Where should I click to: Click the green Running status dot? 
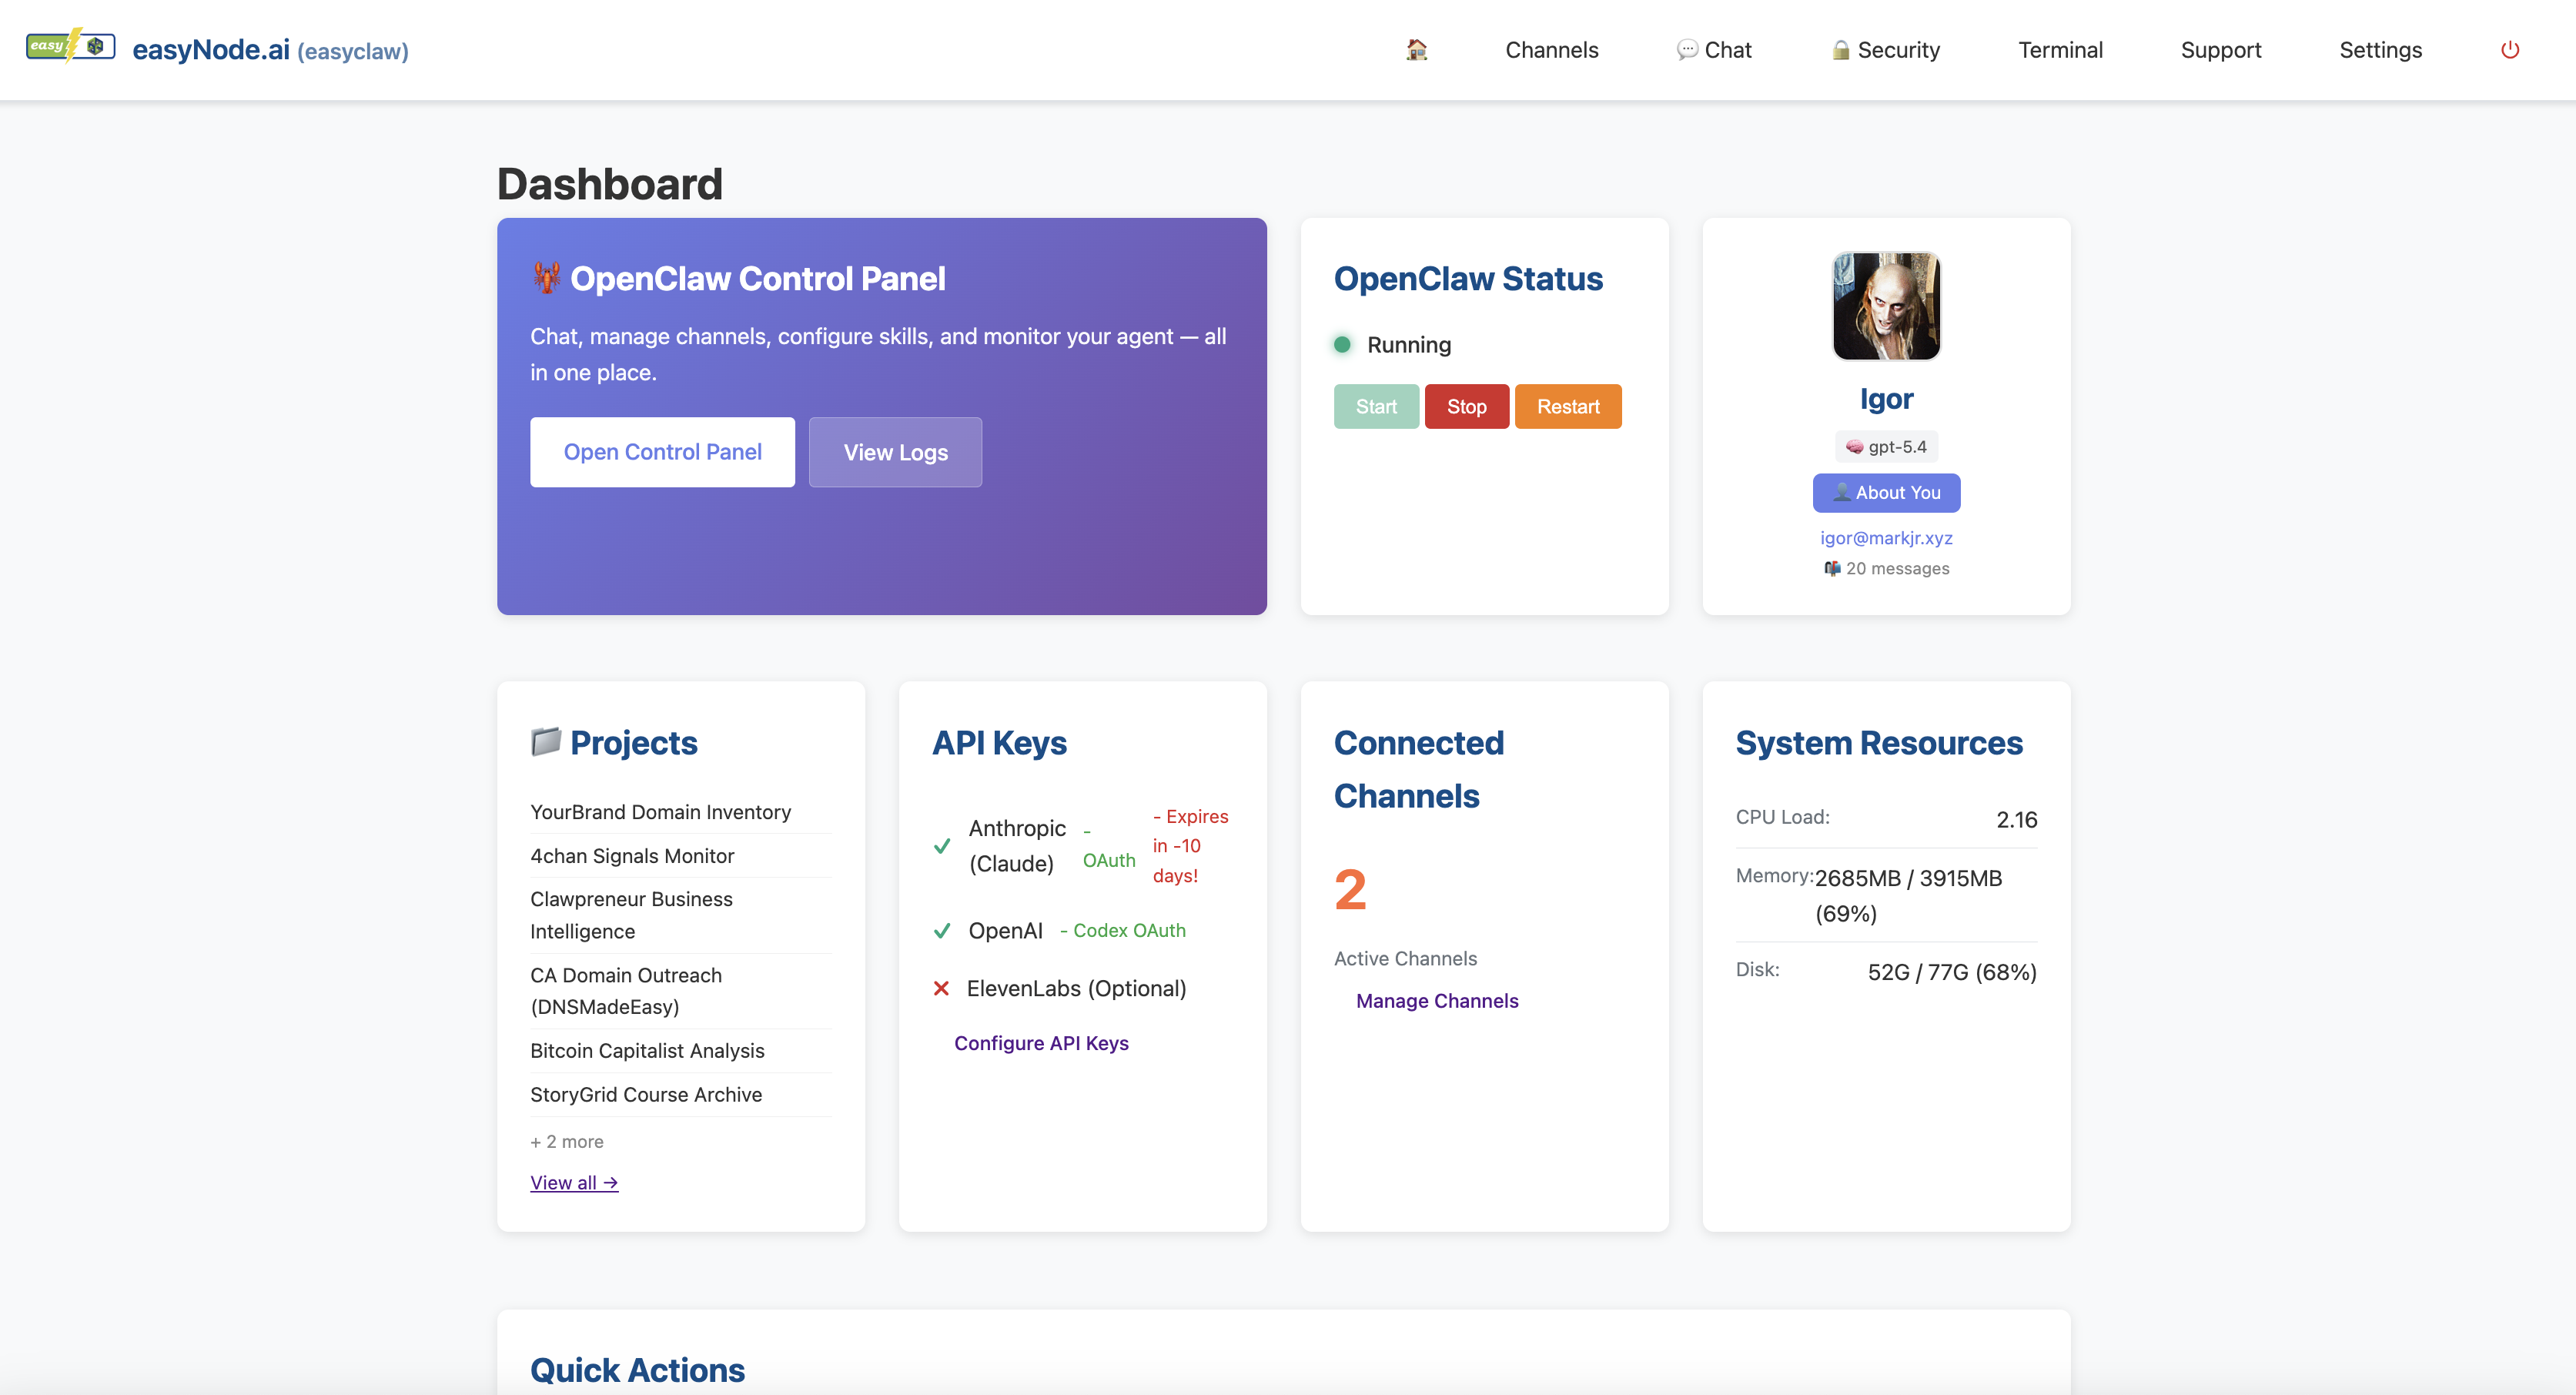click(1343, 345)
